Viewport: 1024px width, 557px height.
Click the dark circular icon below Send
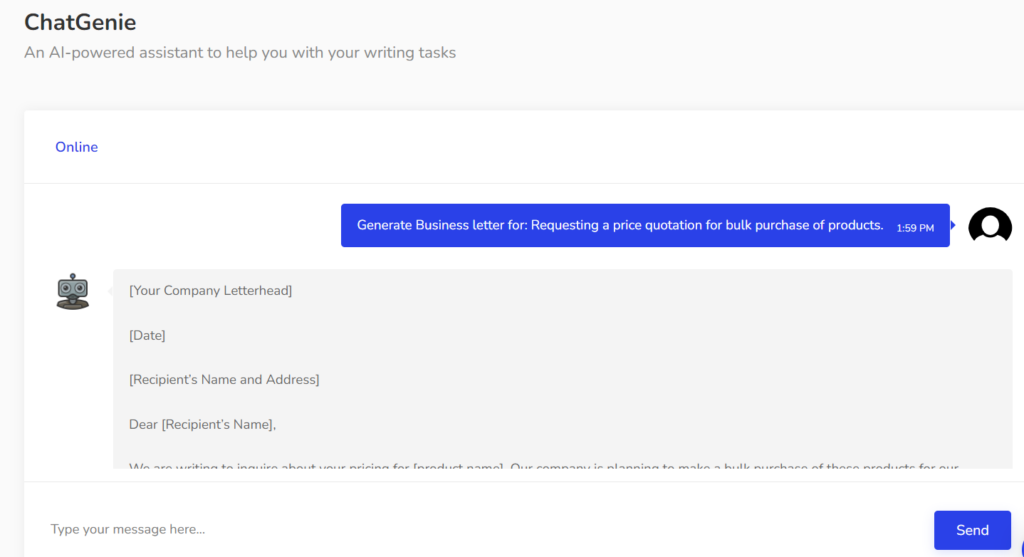click(x=1020, y=553)
